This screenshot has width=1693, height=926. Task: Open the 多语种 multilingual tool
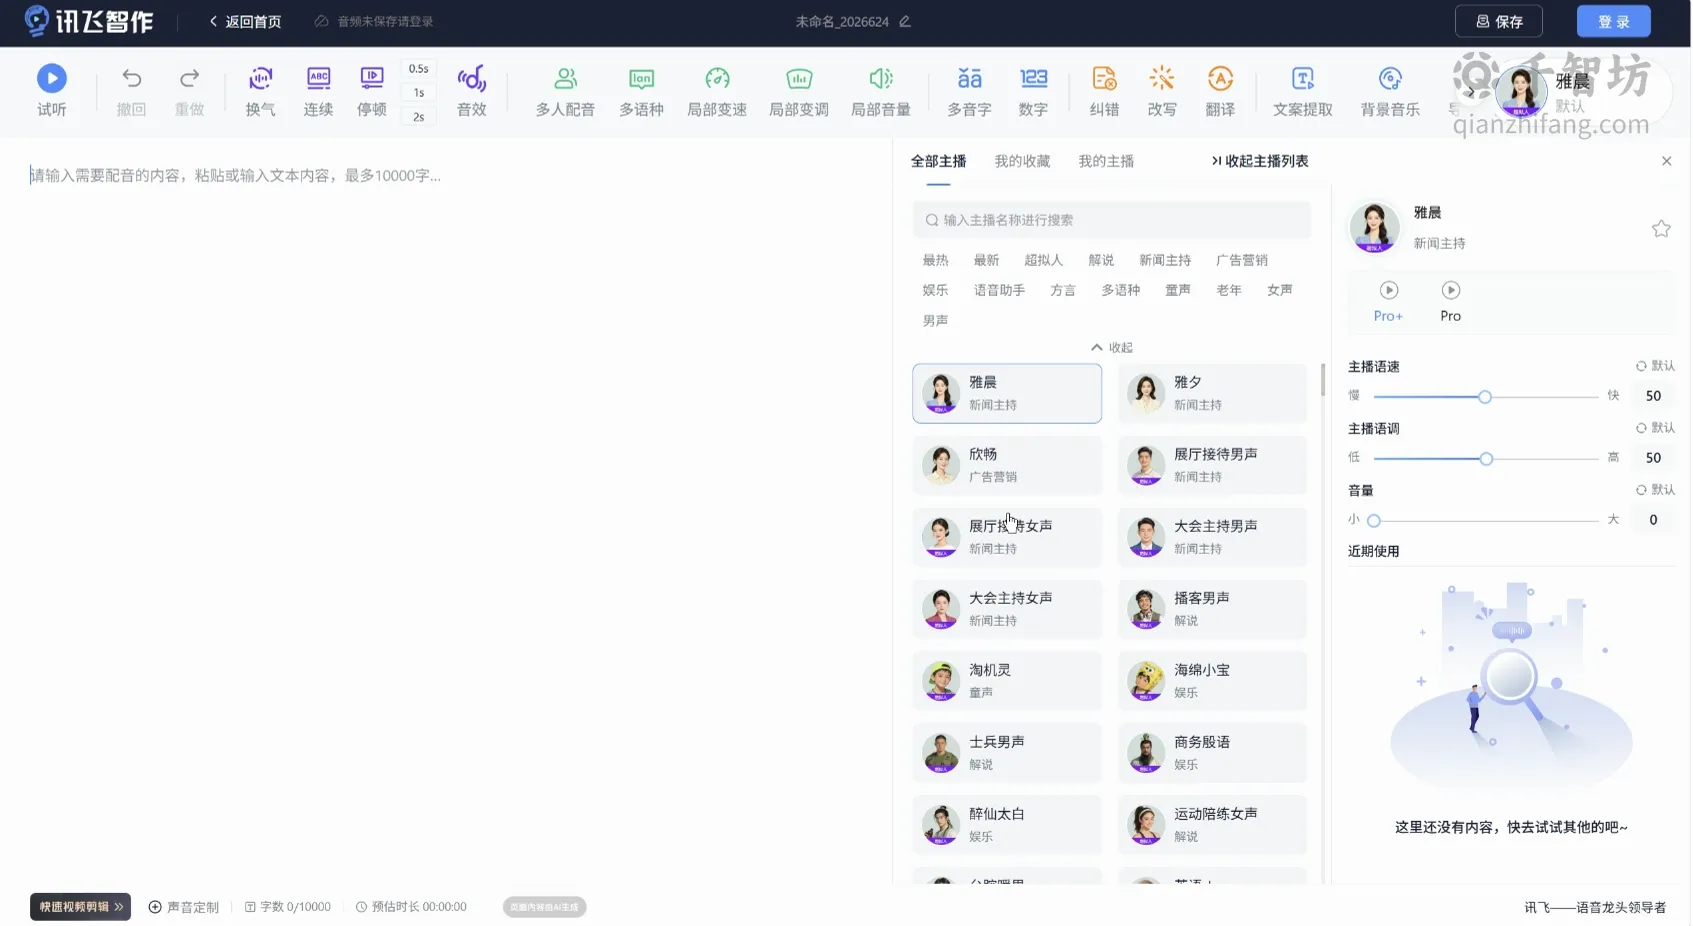[641, 91]
